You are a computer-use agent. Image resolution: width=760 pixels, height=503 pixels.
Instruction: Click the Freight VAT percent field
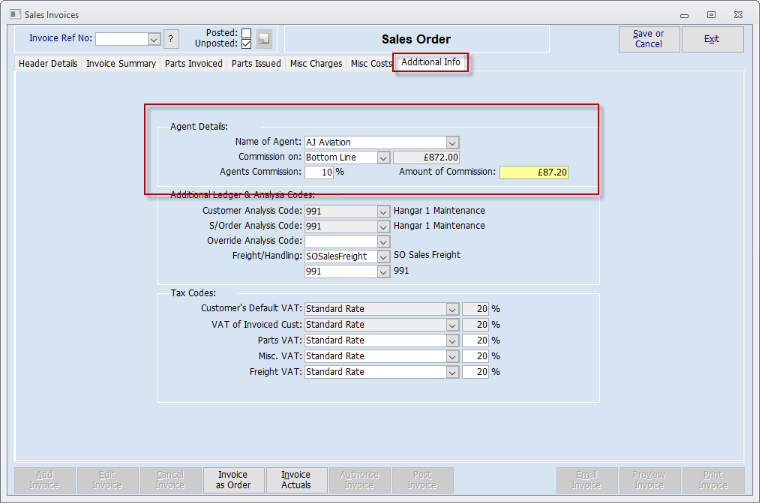point(475,372)
